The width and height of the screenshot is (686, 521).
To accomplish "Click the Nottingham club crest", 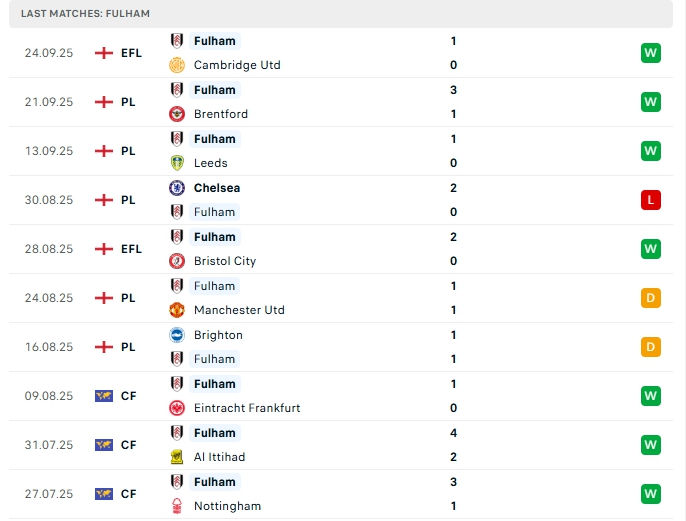I will (x=177, y=506).
